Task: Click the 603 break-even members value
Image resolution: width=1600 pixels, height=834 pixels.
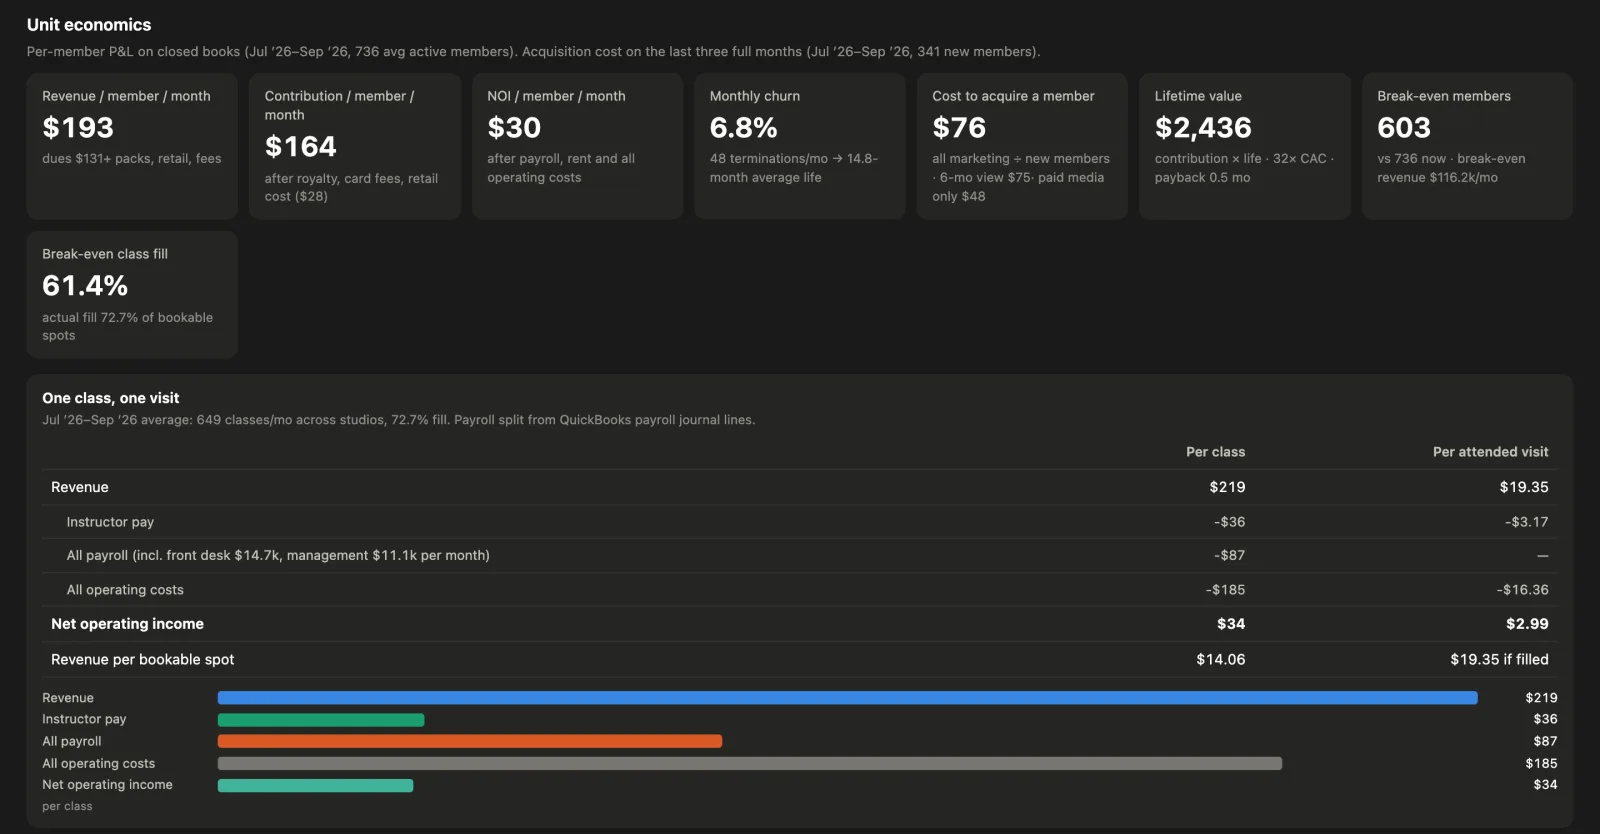Action: click(1404, 128)
